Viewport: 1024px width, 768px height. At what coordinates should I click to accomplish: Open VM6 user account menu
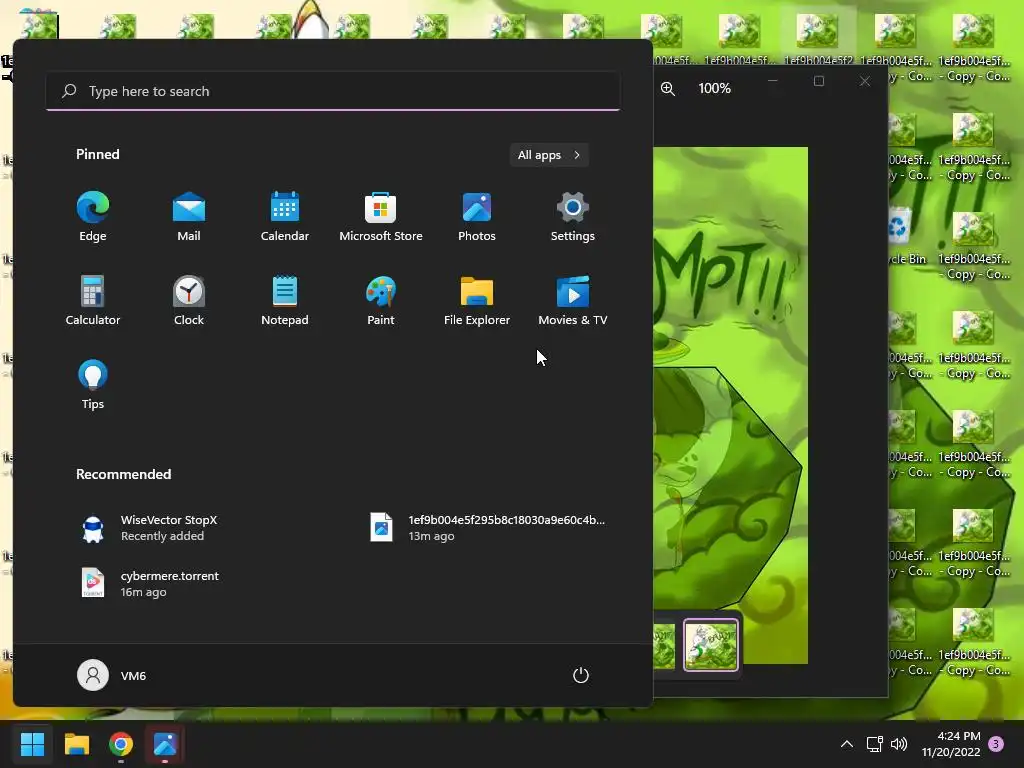coord(112,675)
